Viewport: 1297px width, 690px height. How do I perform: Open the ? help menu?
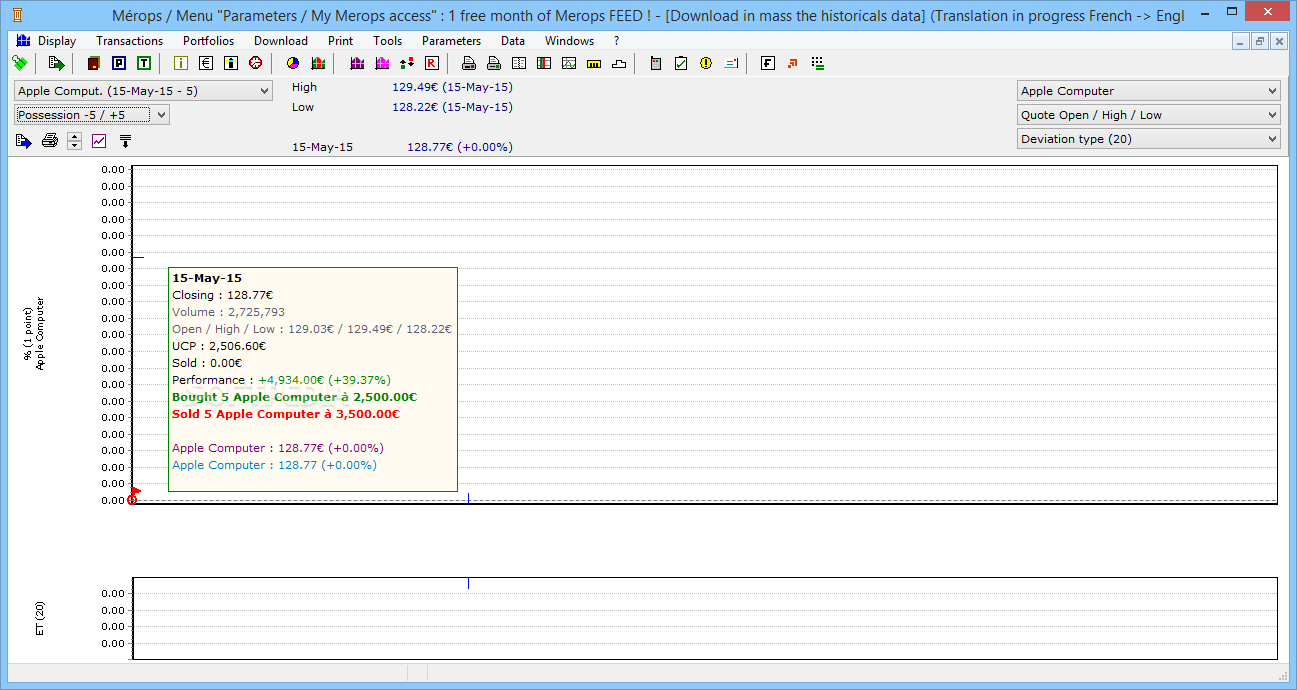616,41
